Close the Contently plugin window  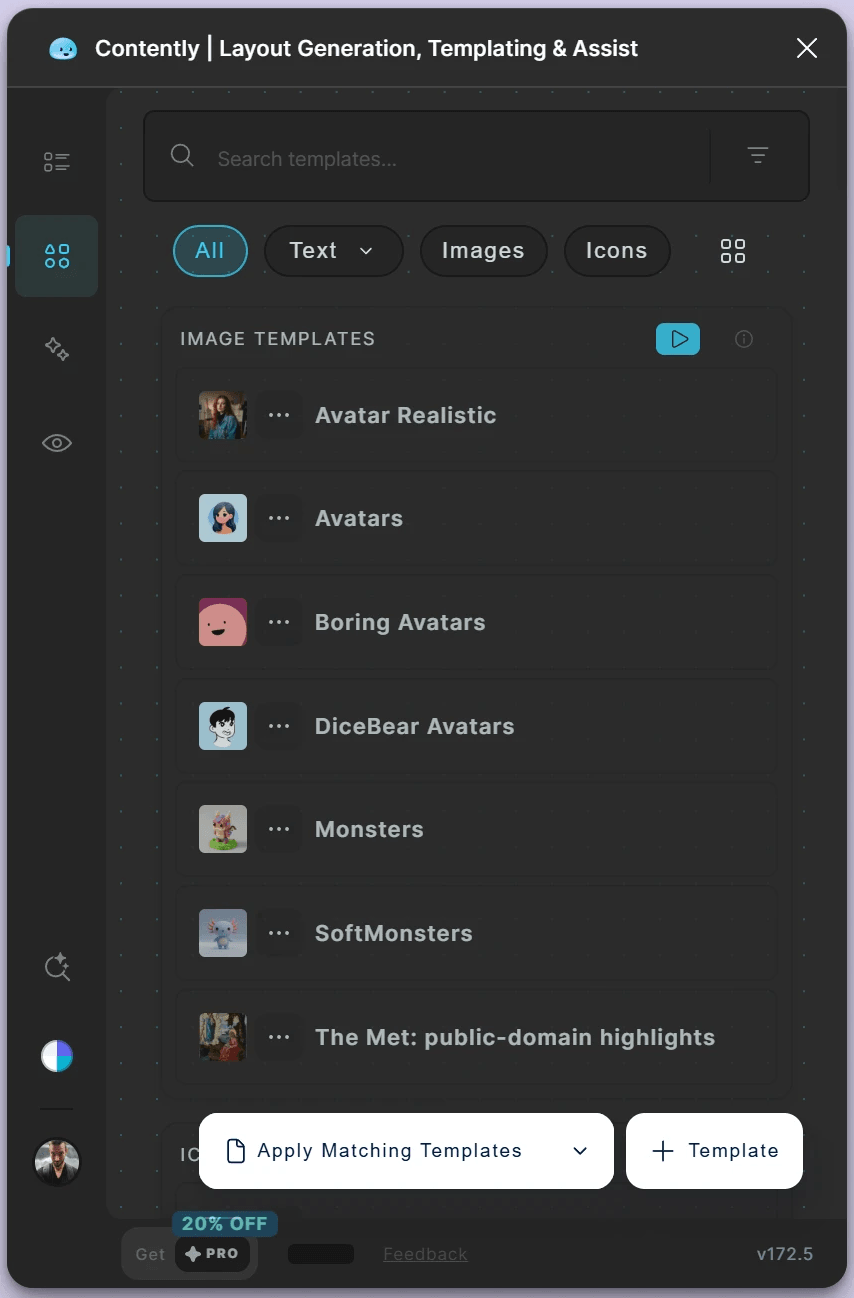(x=807, y=48)
